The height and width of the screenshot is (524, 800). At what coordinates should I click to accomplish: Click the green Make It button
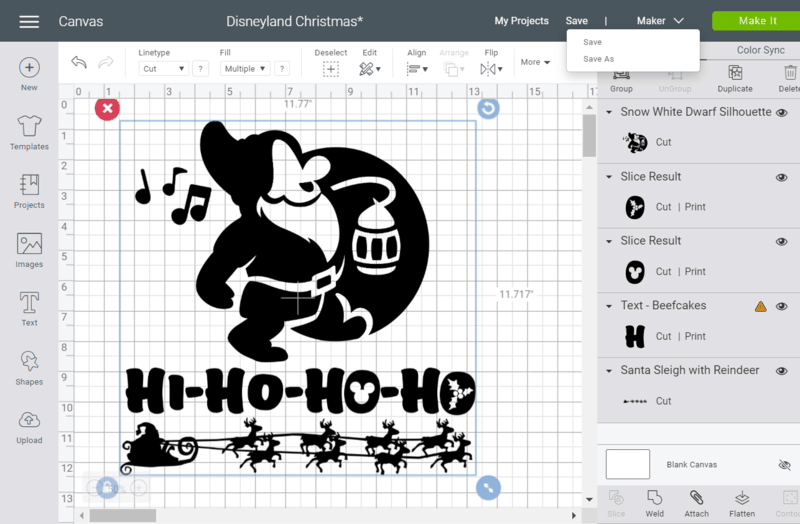pos(757,21)
